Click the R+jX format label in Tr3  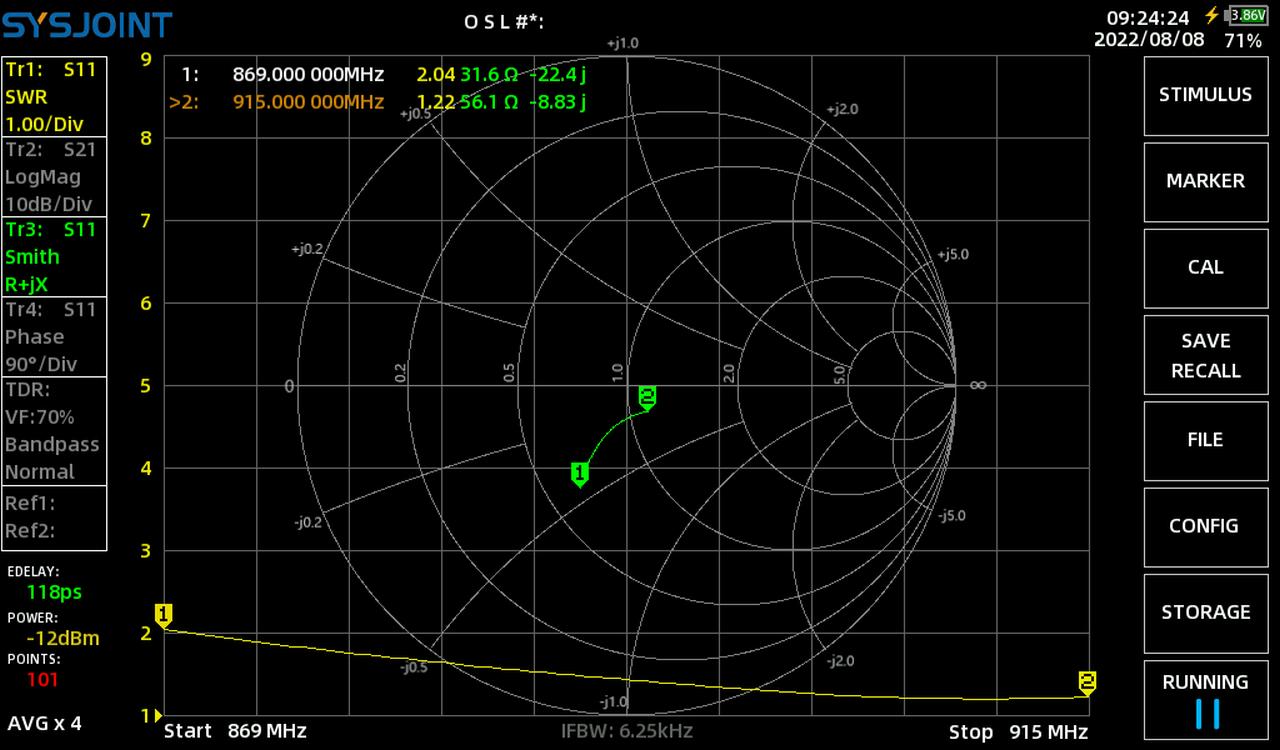coord(26,284)
